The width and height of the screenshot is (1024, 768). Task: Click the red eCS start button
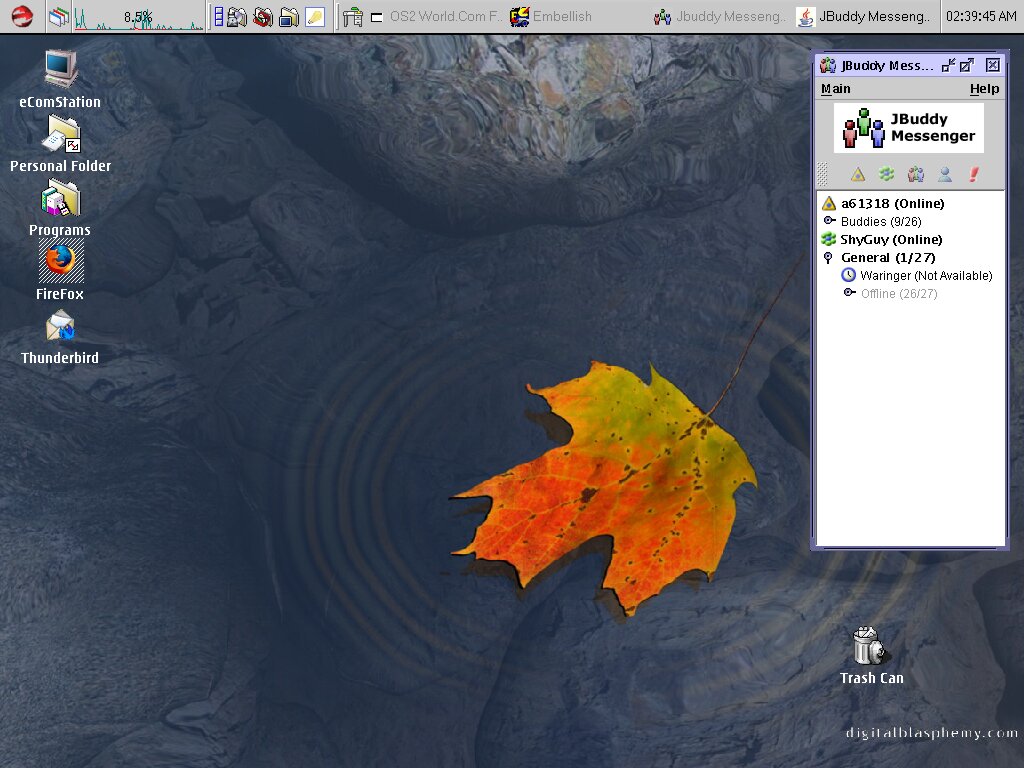22,16
